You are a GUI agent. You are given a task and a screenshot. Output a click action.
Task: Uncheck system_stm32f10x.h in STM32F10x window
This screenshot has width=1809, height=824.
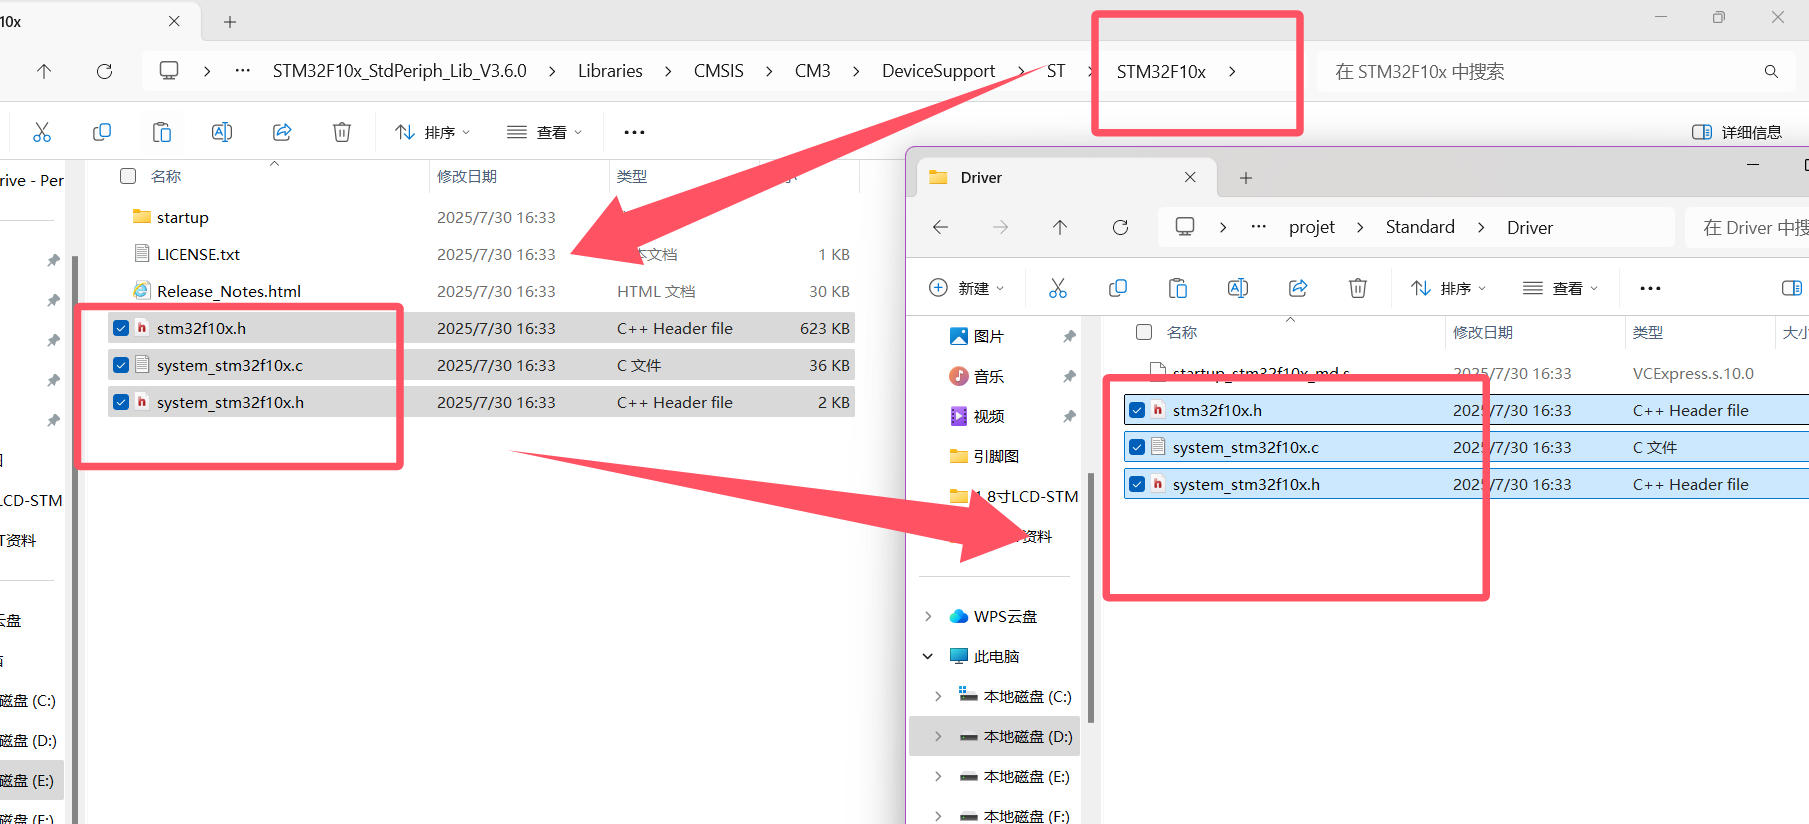(x=121, y=402)
